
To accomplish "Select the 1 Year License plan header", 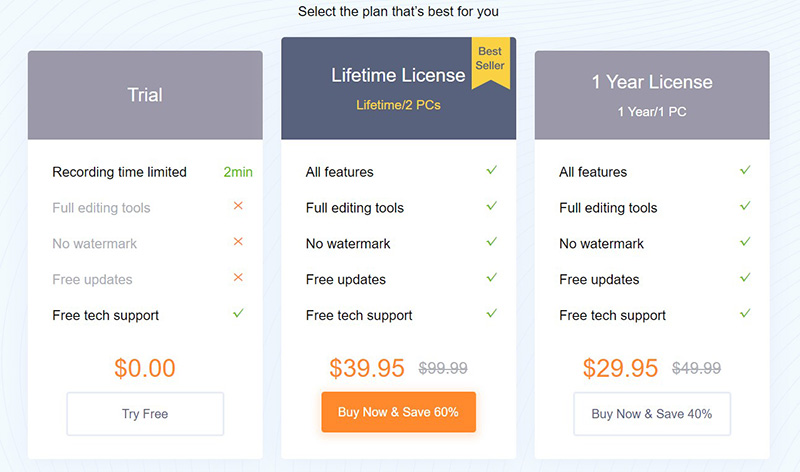I will click(x=652, y=95).
